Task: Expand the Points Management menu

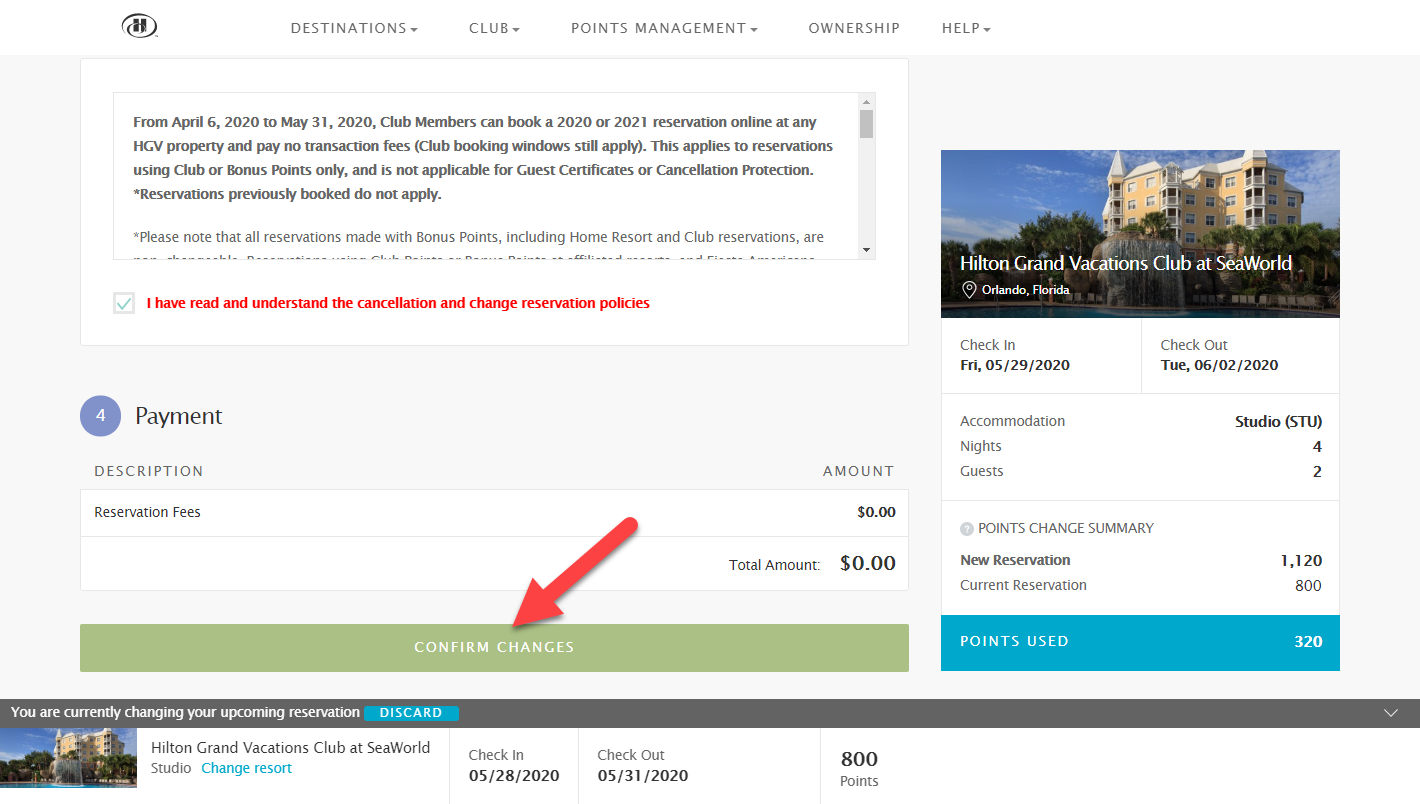Action: (664, 28)
